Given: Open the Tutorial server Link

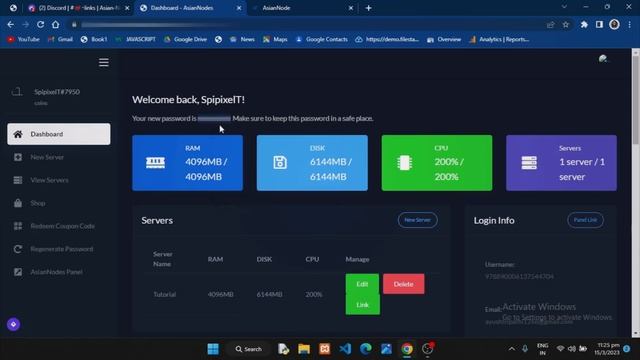Looking at the screenshot, I should coord(362,304).
